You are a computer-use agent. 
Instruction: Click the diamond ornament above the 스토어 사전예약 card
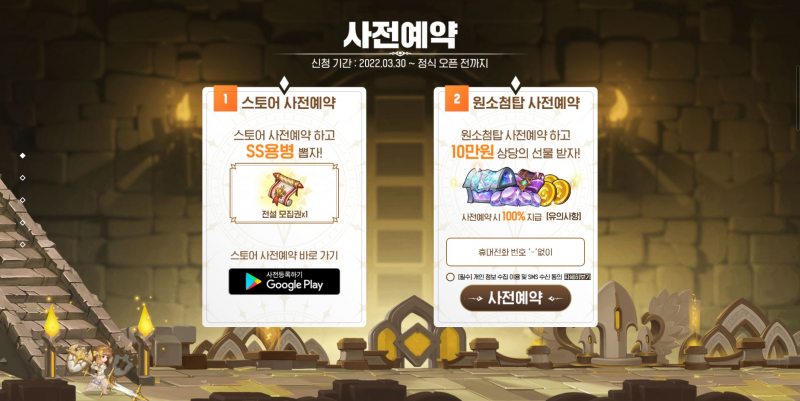(x=284, y=84)
